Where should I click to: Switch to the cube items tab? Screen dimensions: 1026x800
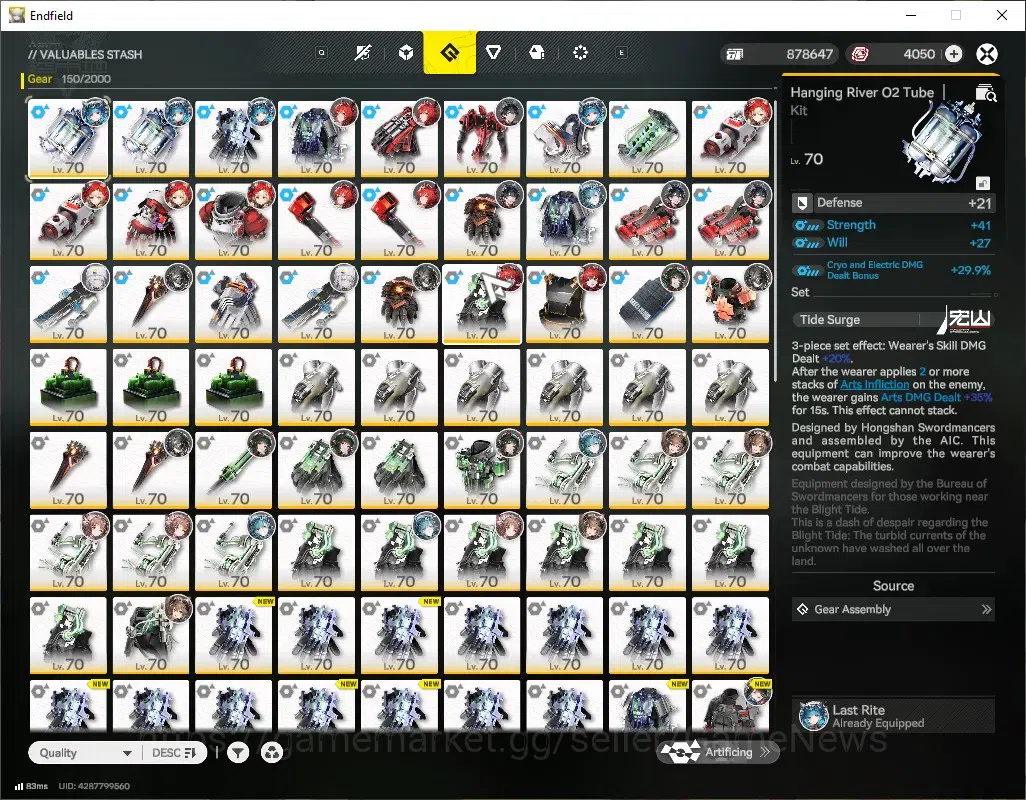(406, 53)
